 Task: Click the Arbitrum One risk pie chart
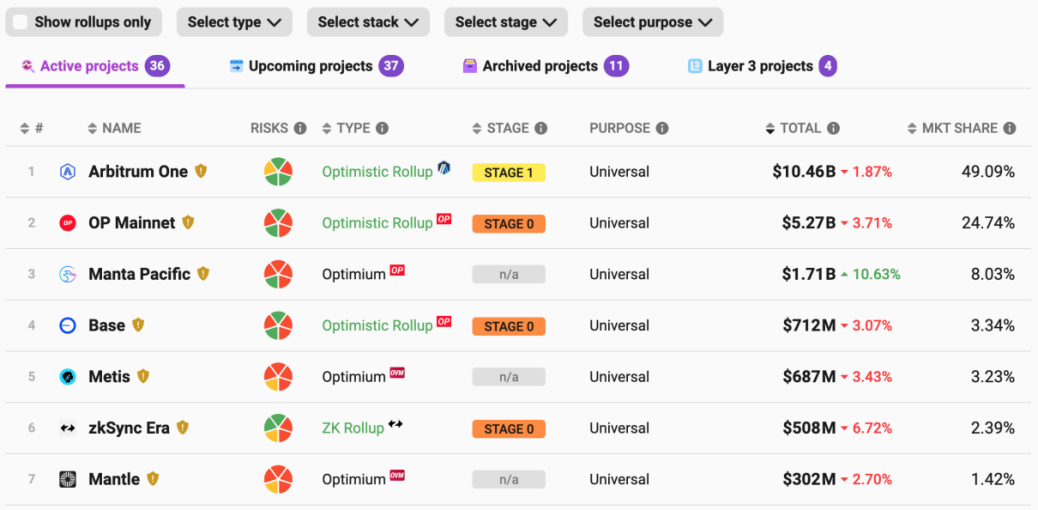[278, 172]
